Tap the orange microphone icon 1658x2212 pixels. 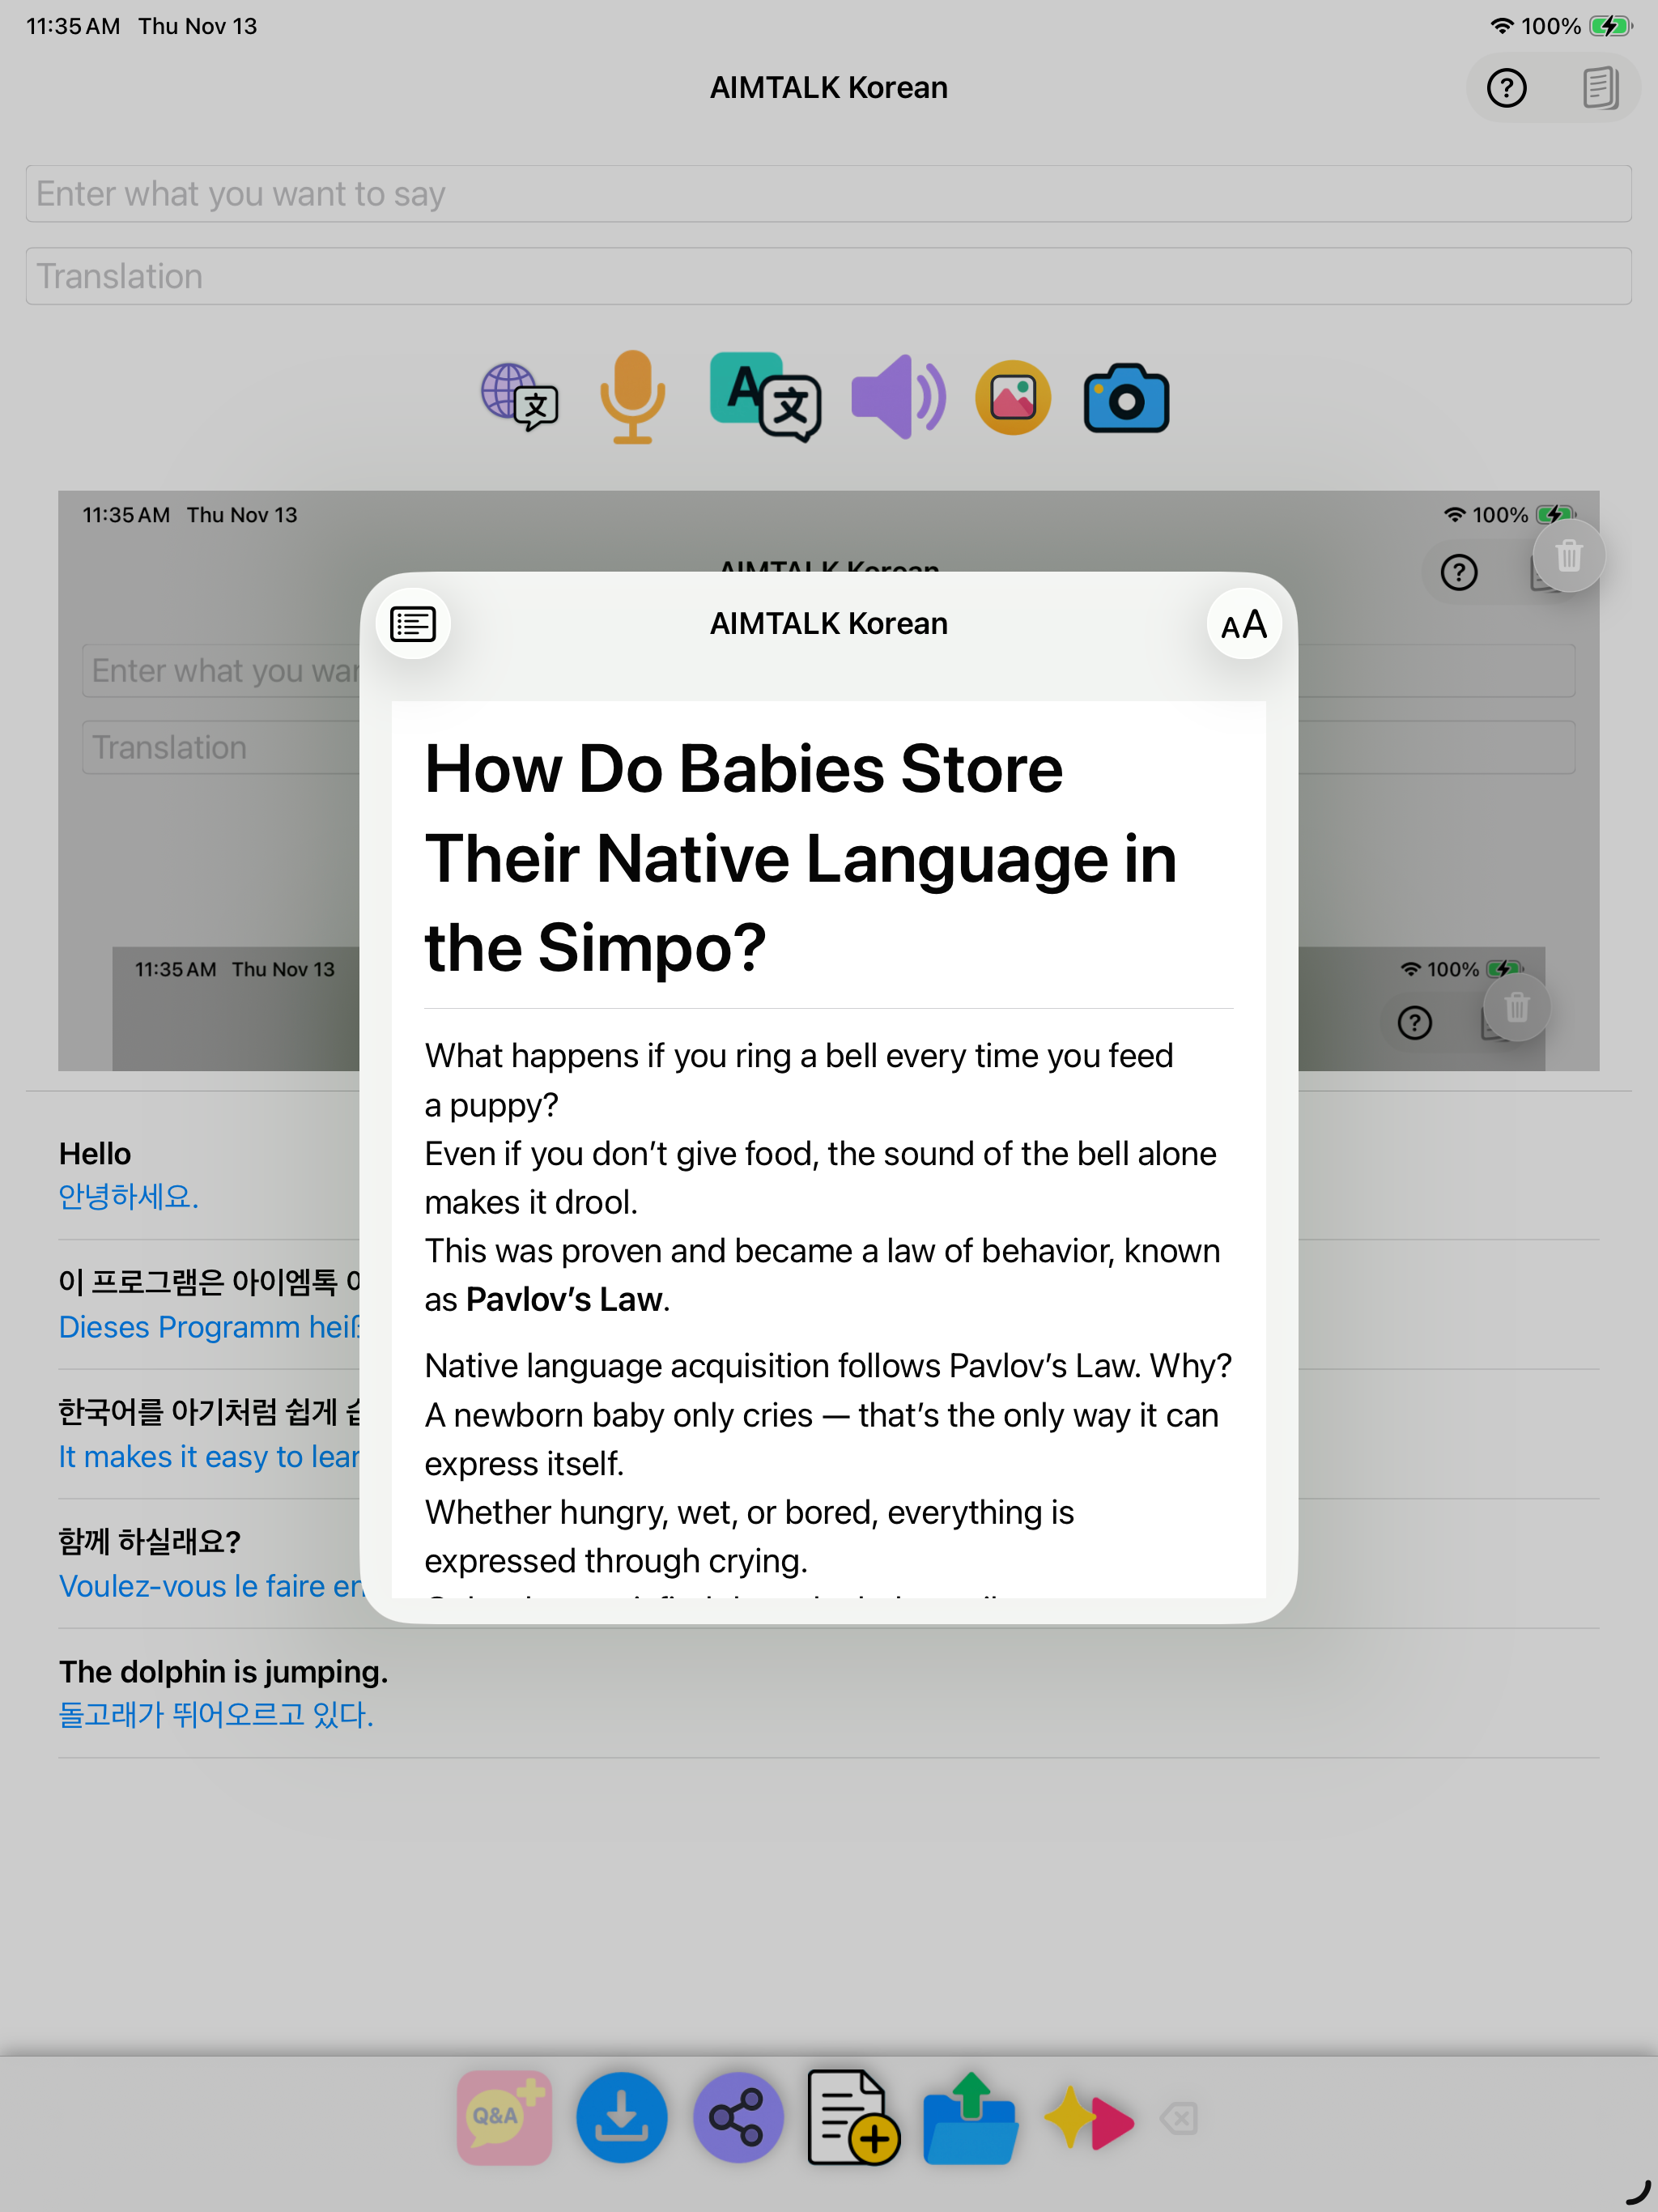coord(632,397)
